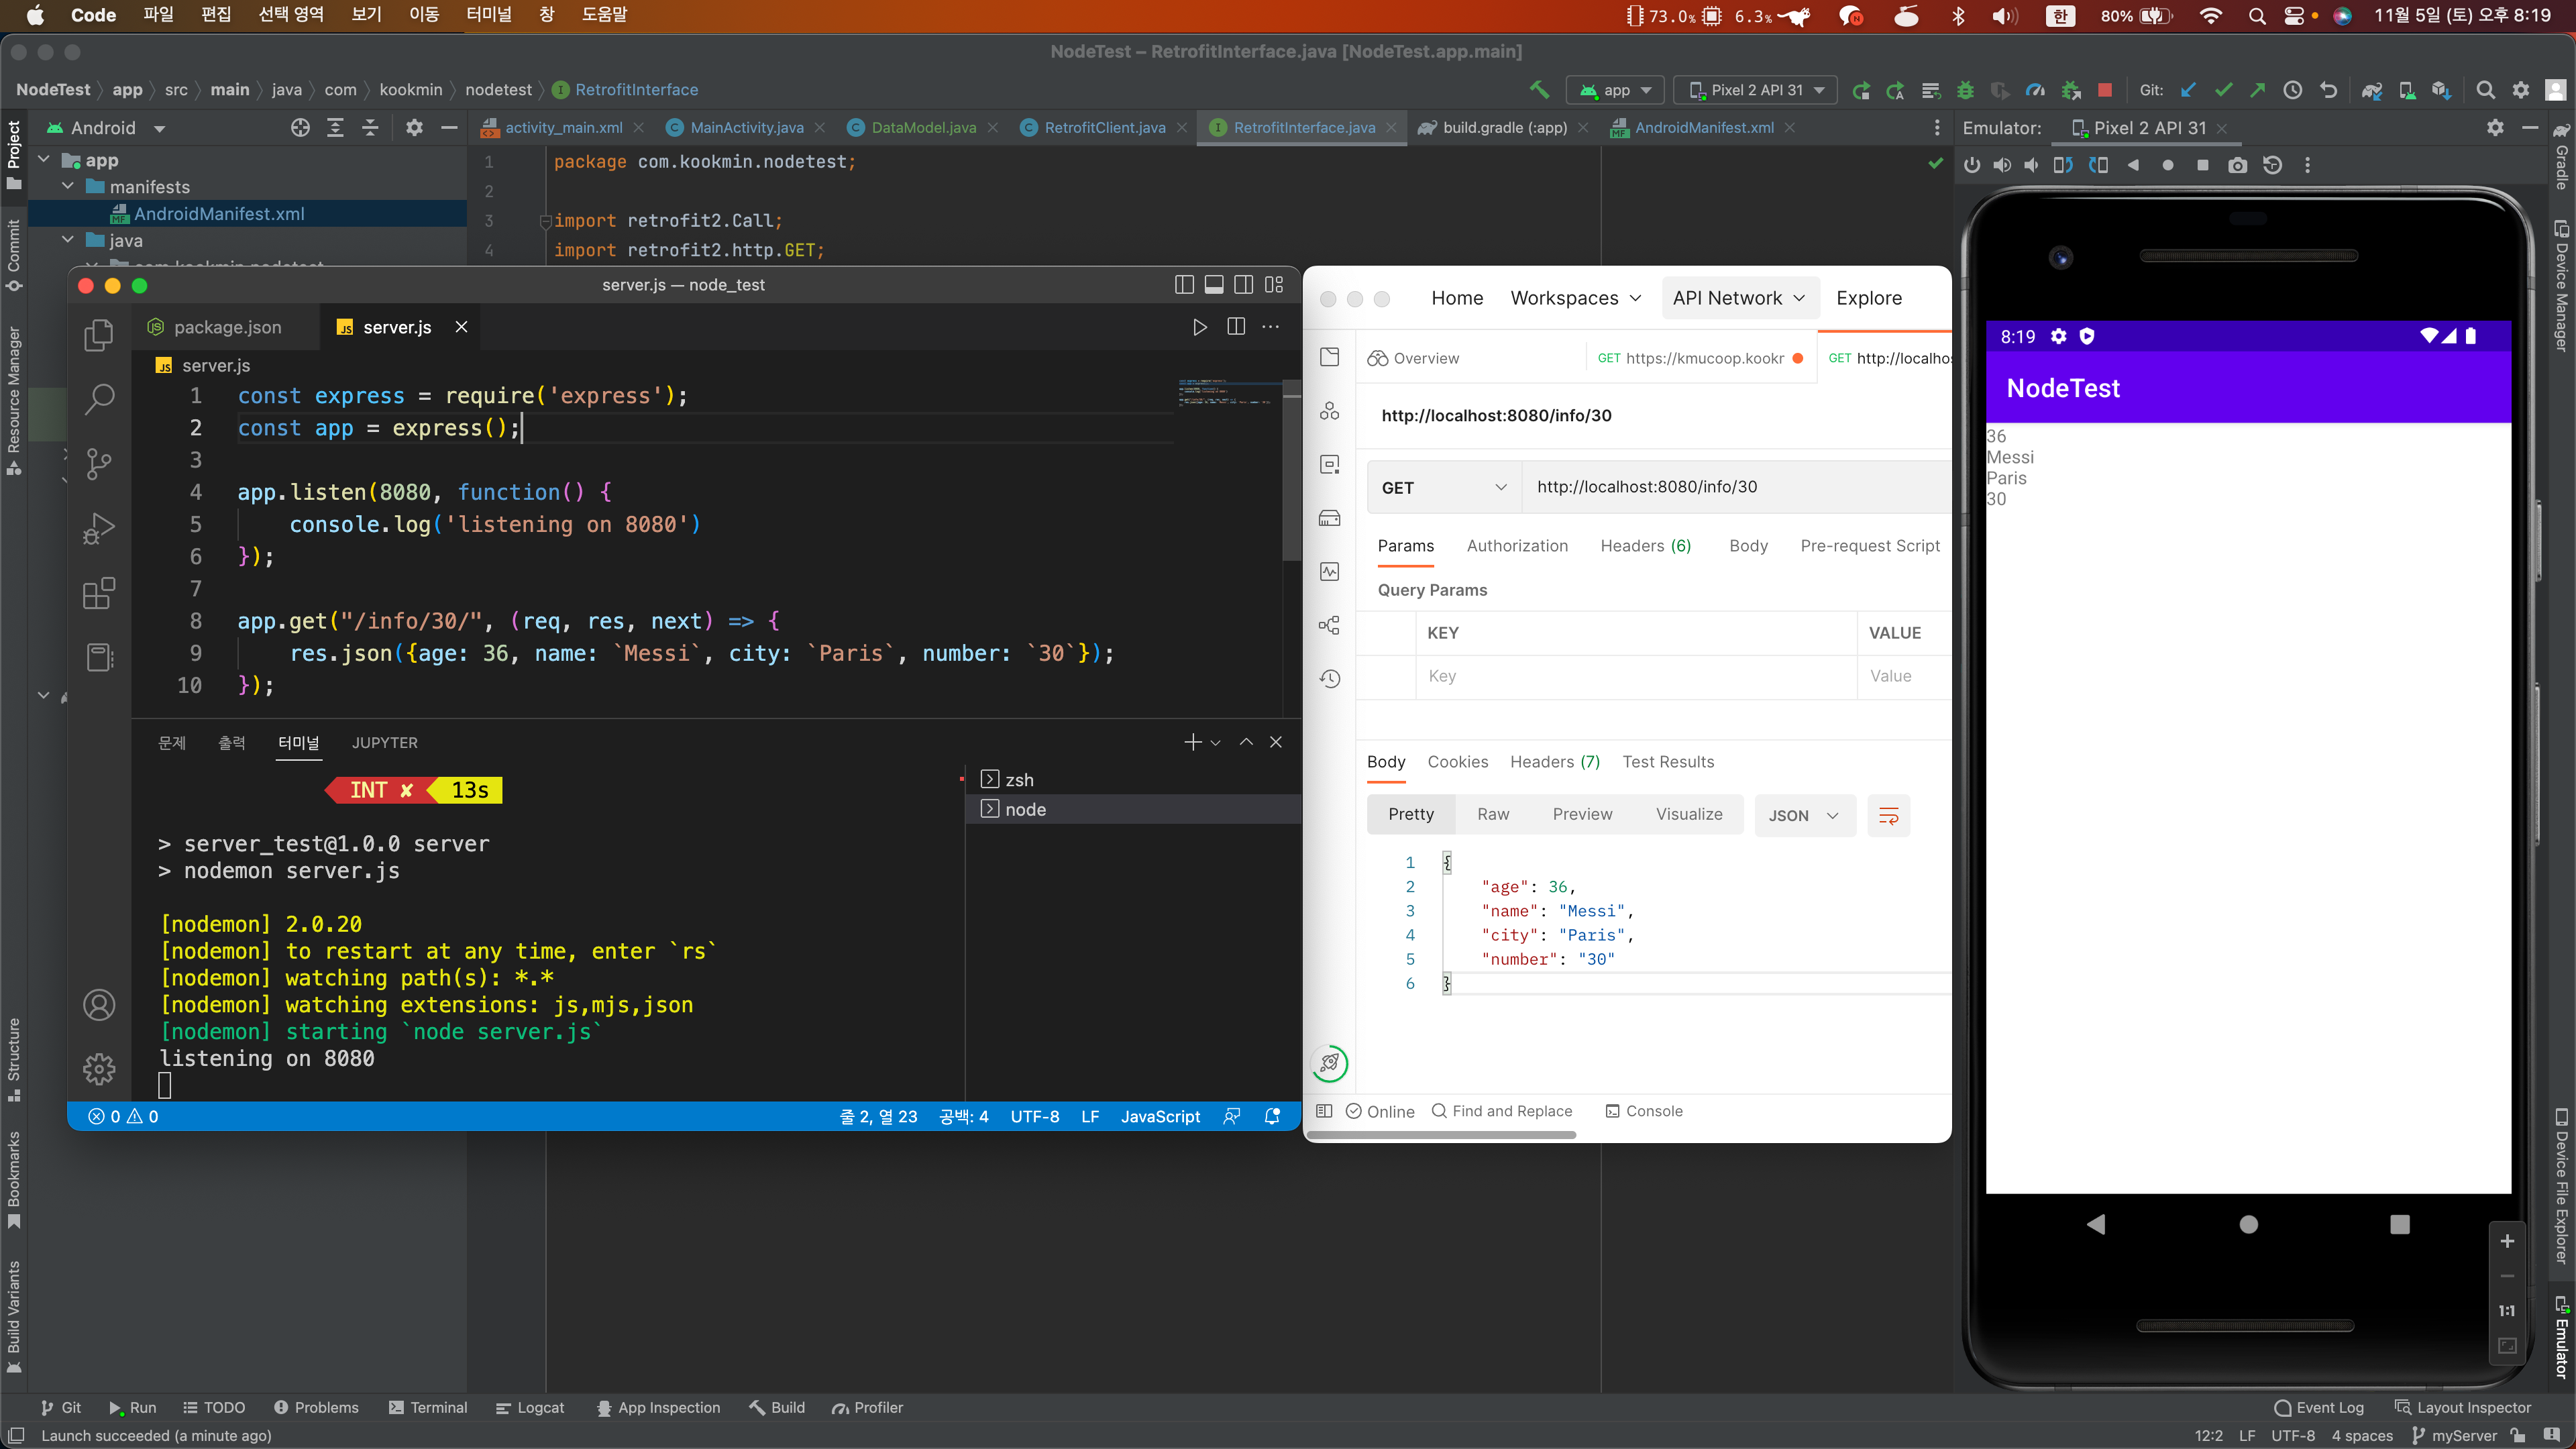The image size is (2576, 1449).
Task: Click the red Stop app icon in toolbar
Action: coord(2105,90)
